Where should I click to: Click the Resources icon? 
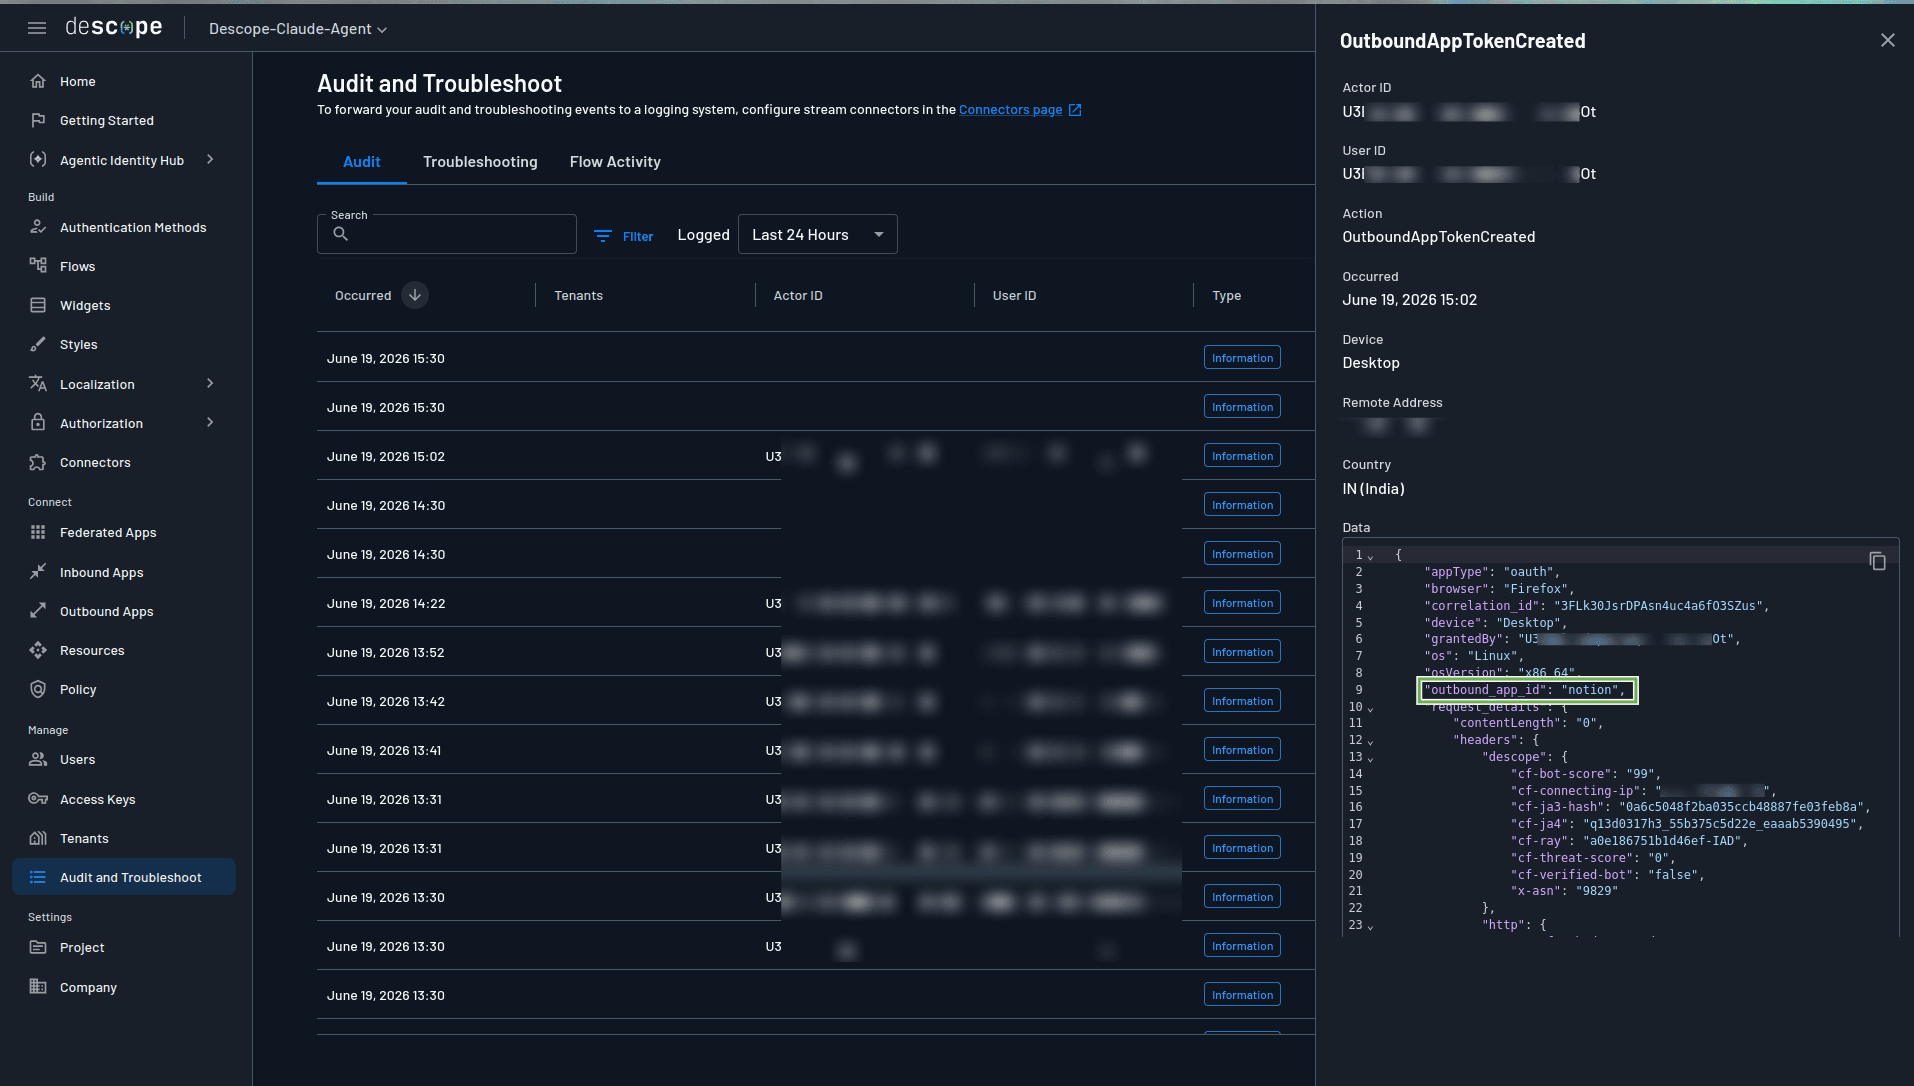click(38, 650)
